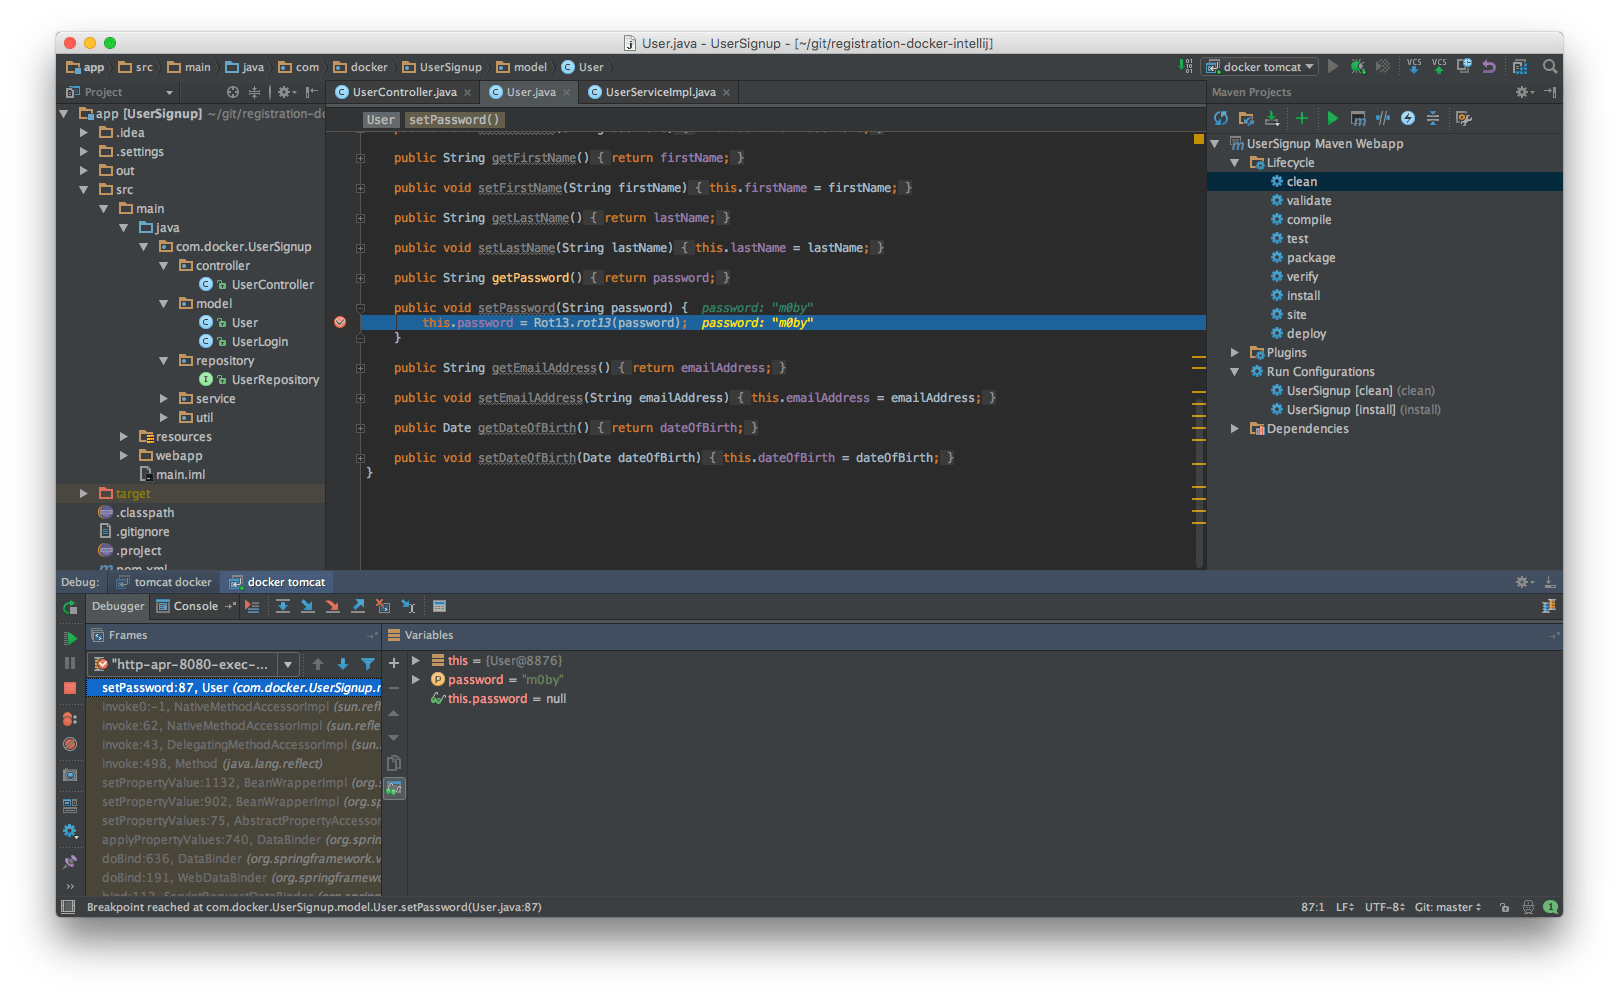Resume the paused program
Screen dimensions: 1619x997
click(70, 637)
